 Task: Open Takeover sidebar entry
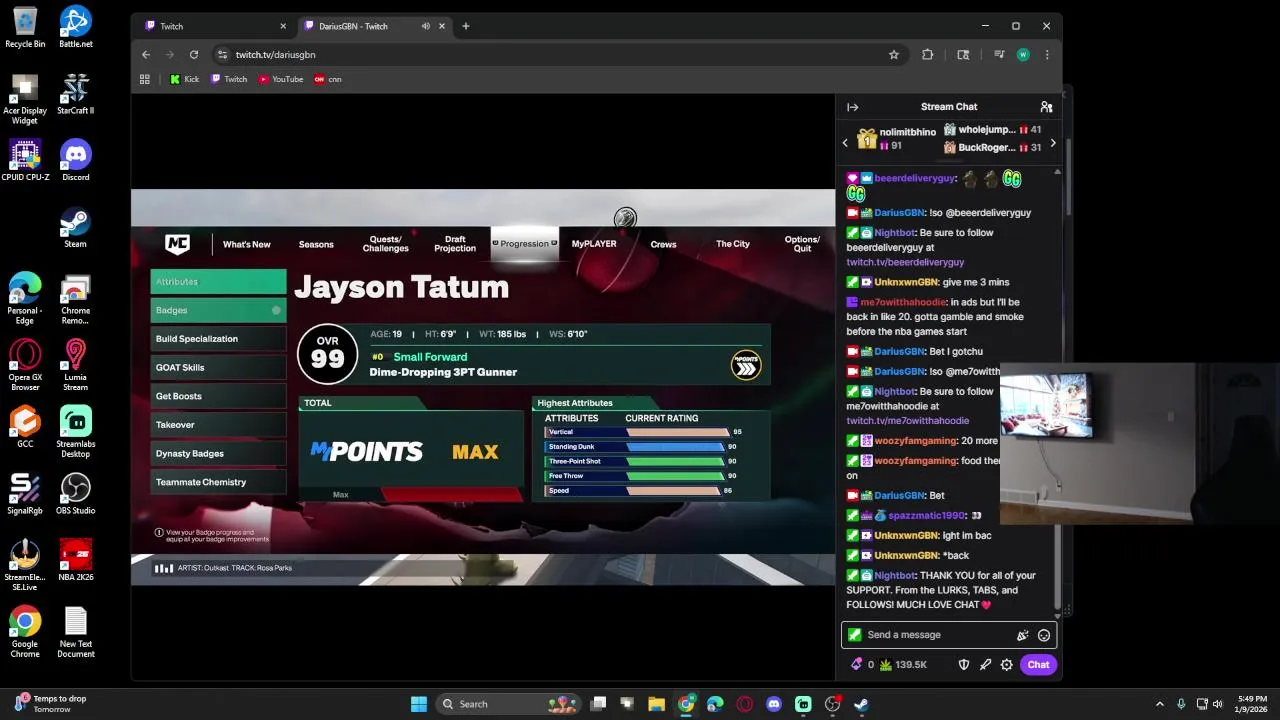pos(218,425)
